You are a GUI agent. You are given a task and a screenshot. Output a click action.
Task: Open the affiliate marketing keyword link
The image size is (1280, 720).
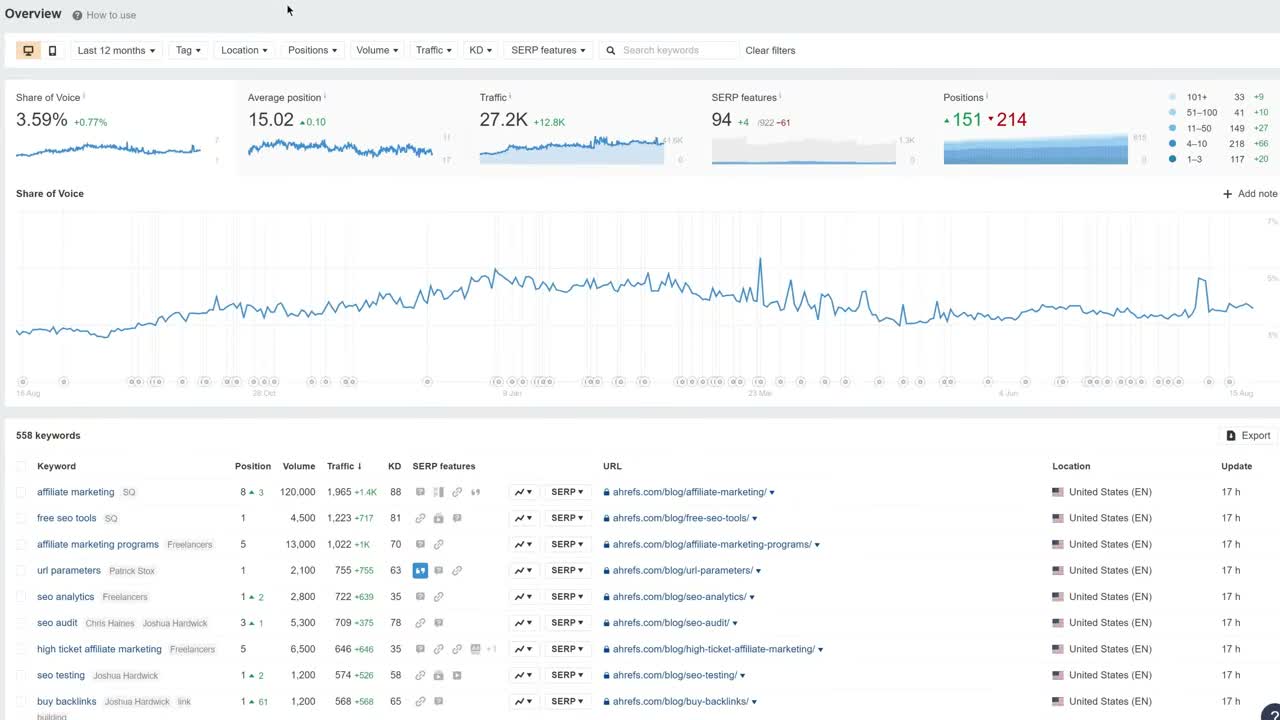pos(76,492)
